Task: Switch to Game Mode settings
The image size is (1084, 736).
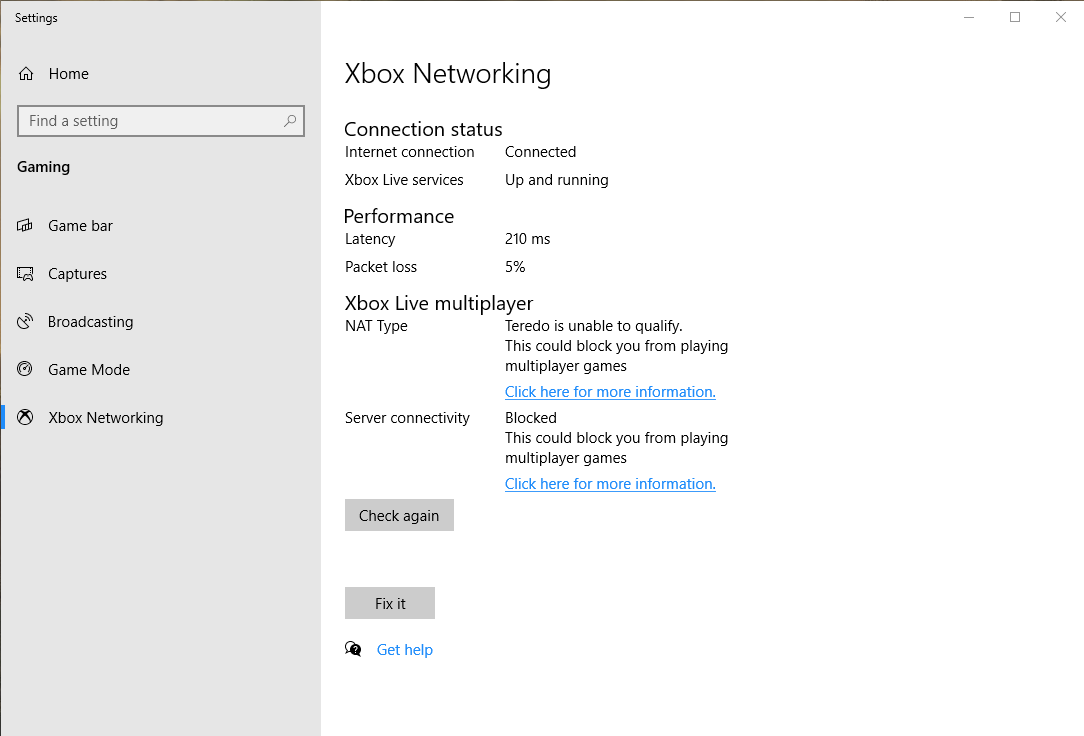Action: point(160,370)
